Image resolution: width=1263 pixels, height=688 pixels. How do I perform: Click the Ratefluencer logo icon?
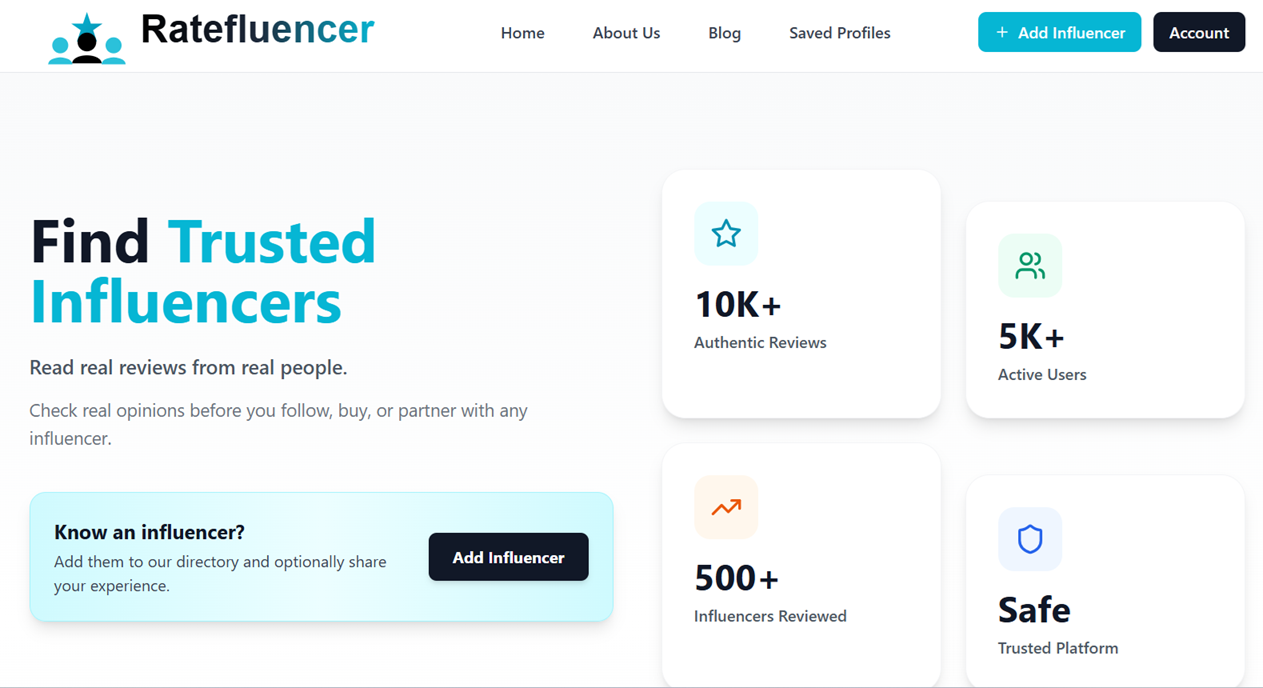point(86,32)
